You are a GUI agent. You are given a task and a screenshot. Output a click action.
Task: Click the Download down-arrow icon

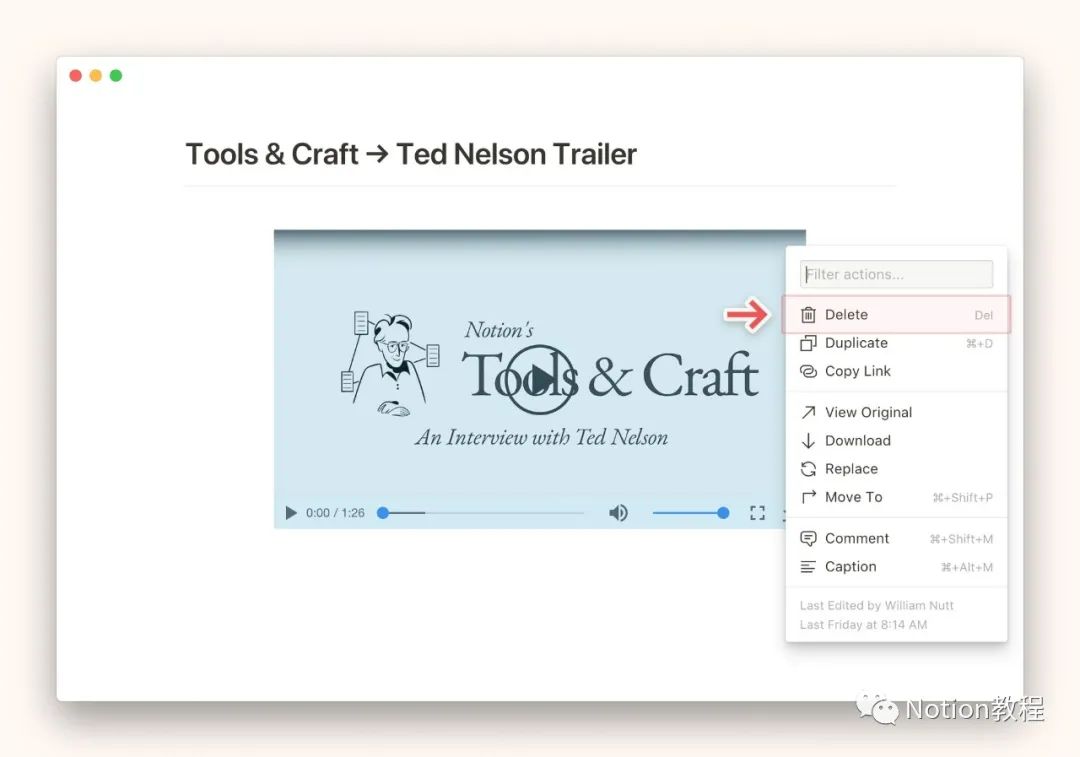point(808,440)
